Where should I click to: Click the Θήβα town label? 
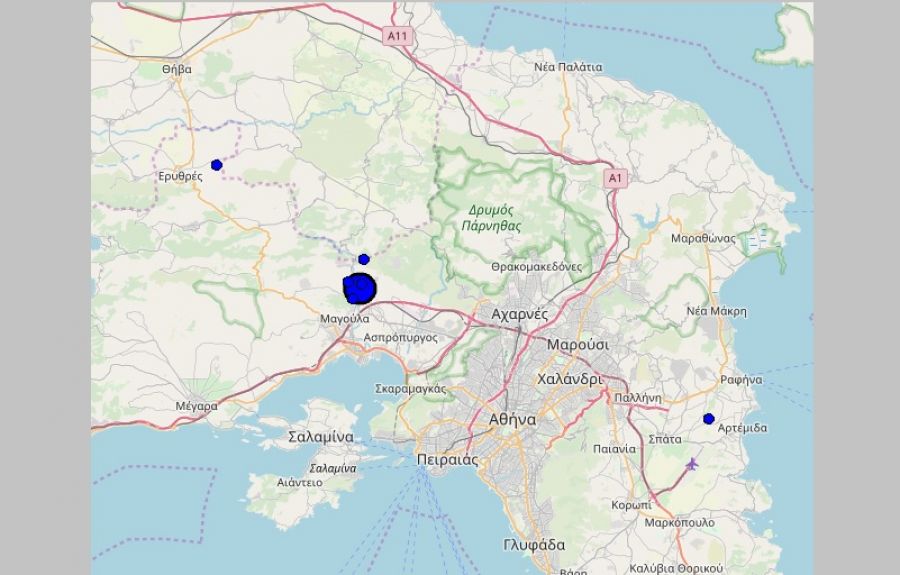(177, 69)
